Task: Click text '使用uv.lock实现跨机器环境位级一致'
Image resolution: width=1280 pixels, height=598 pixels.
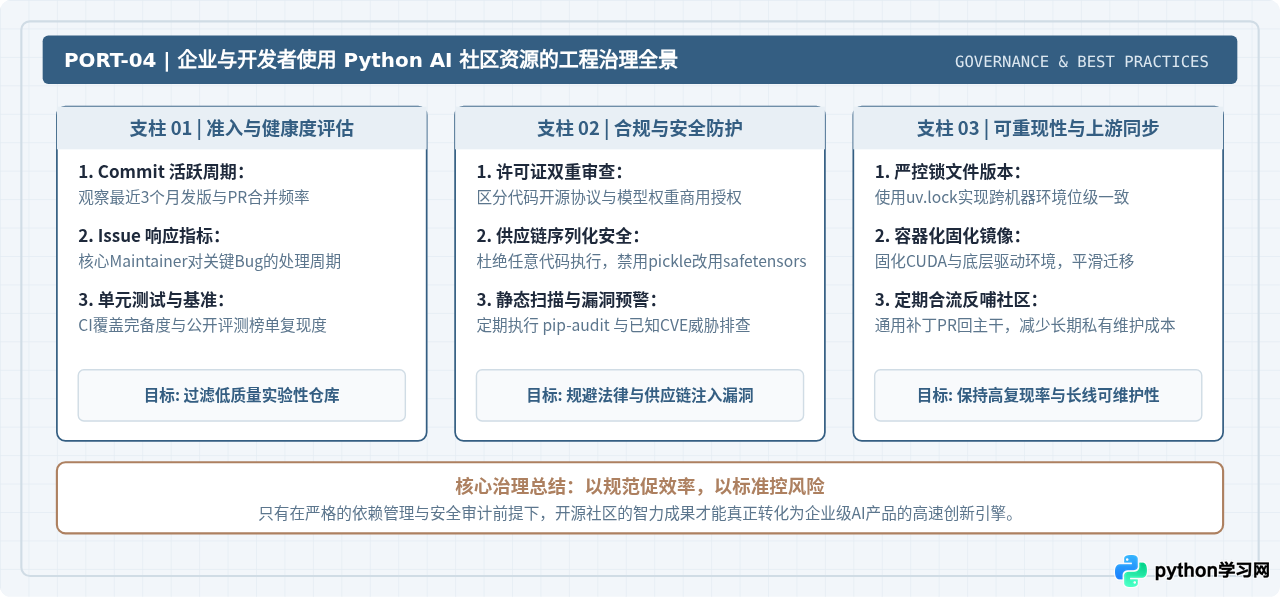Action: (x=1002, y=197)
